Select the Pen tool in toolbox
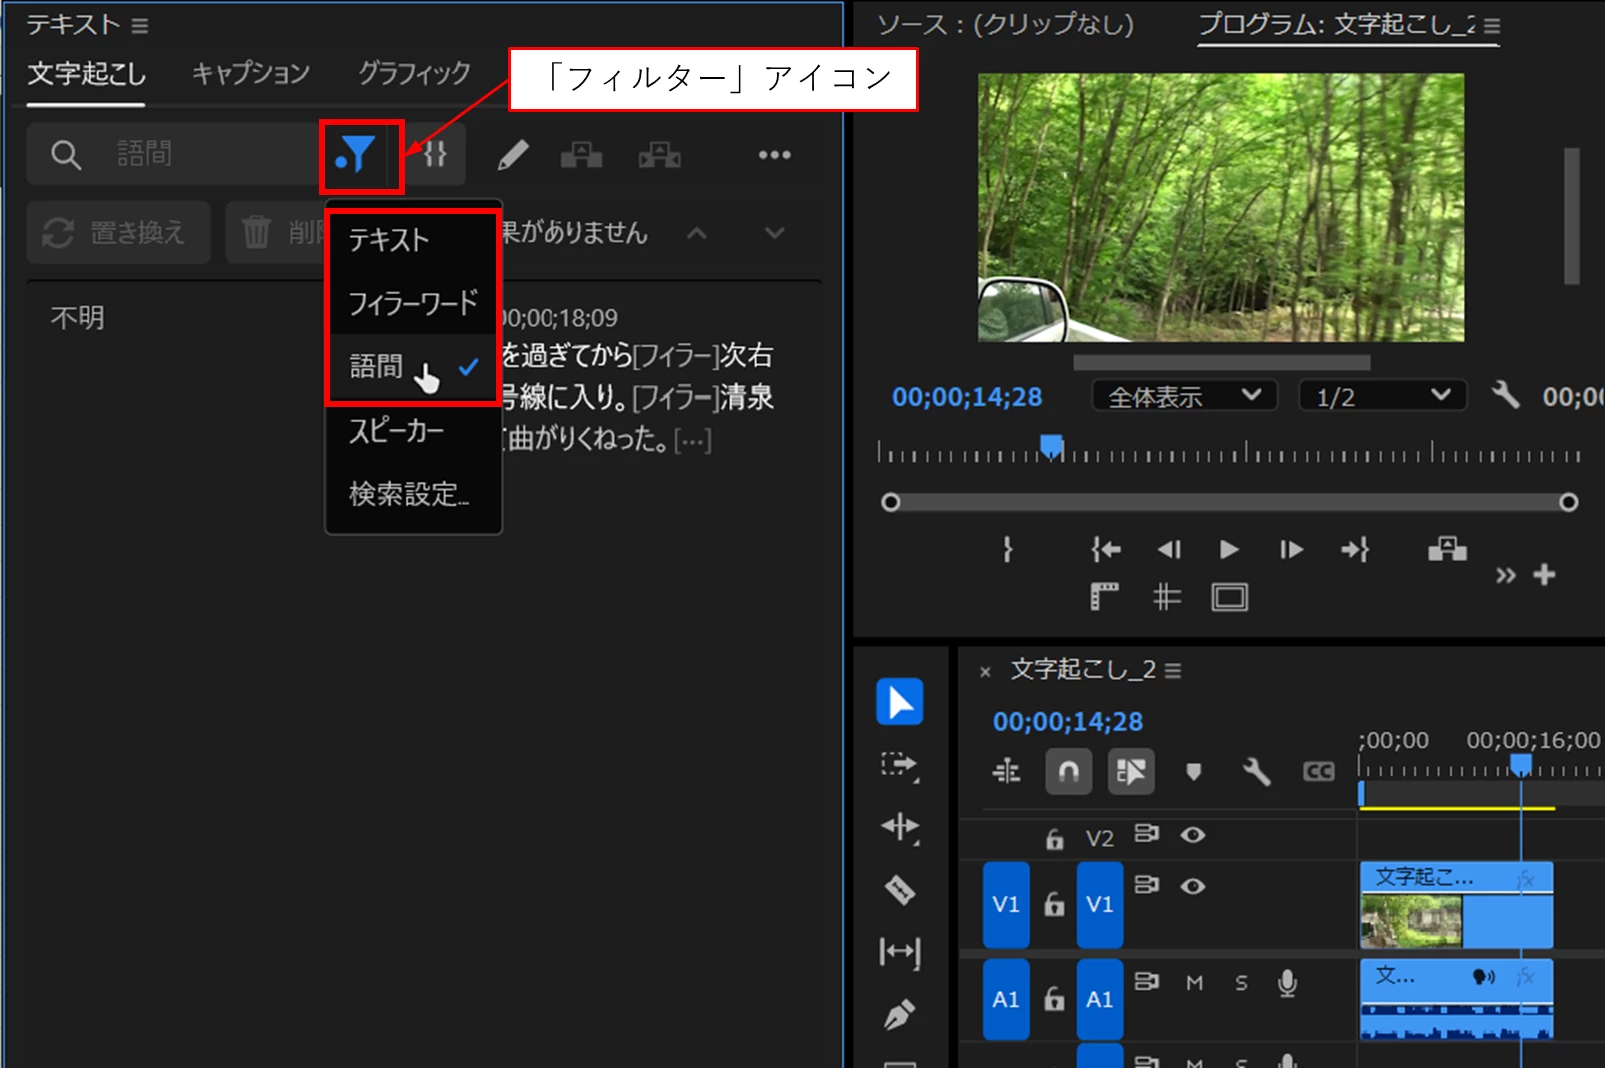This screenshot has height=1068, width=1605. click(899, 1014)
